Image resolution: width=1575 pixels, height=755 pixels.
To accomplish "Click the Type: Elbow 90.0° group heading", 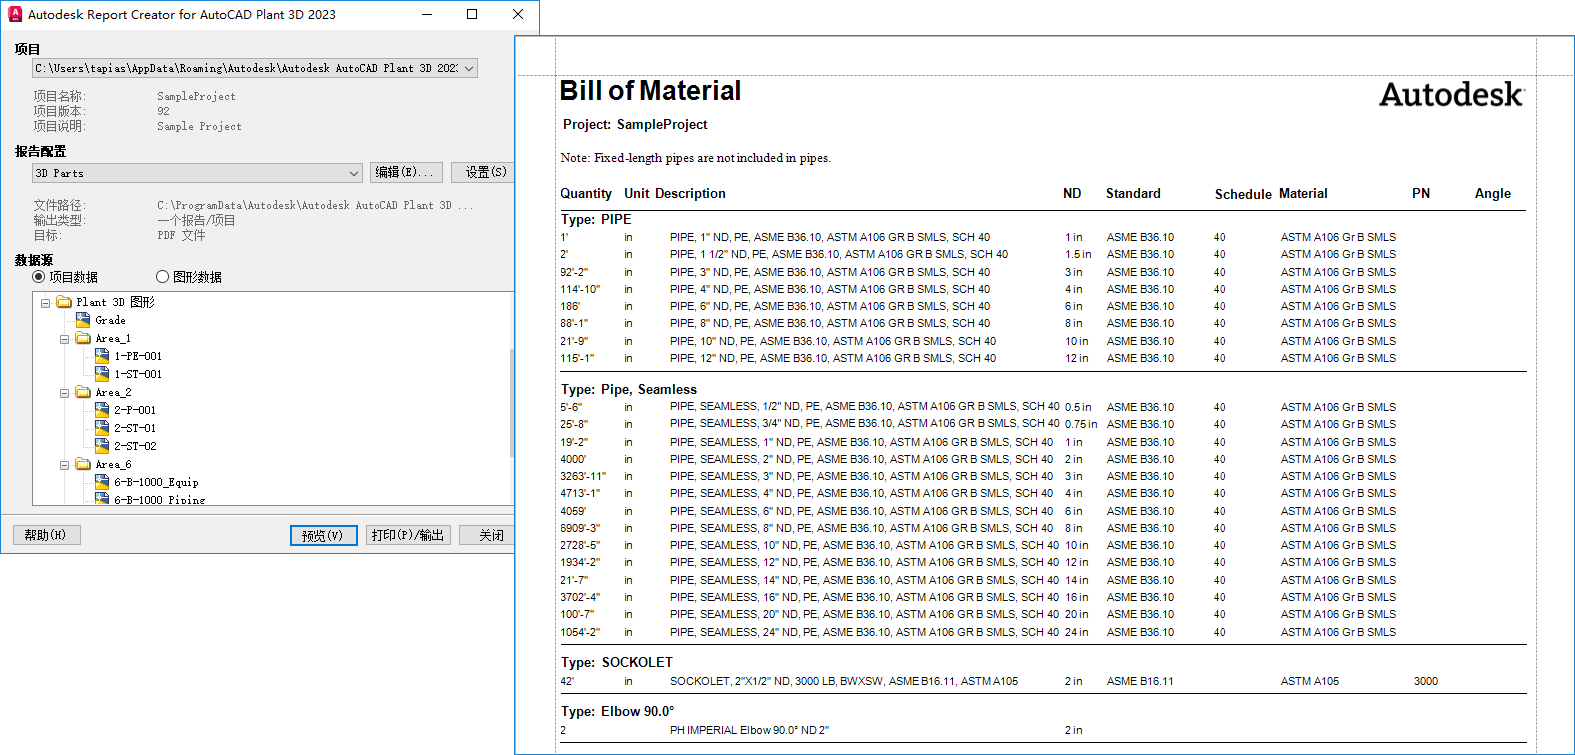I will coord(617,711).
